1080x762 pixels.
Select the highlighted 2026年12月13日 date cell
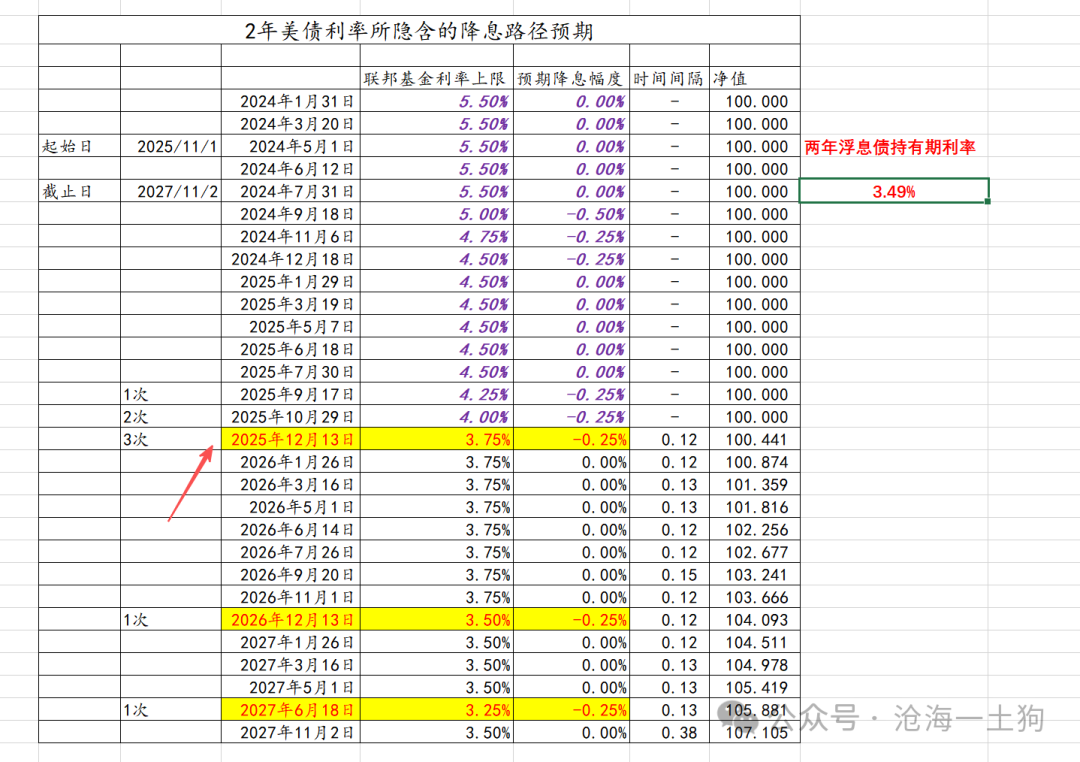pyautogui.click(x=291, y=620)
